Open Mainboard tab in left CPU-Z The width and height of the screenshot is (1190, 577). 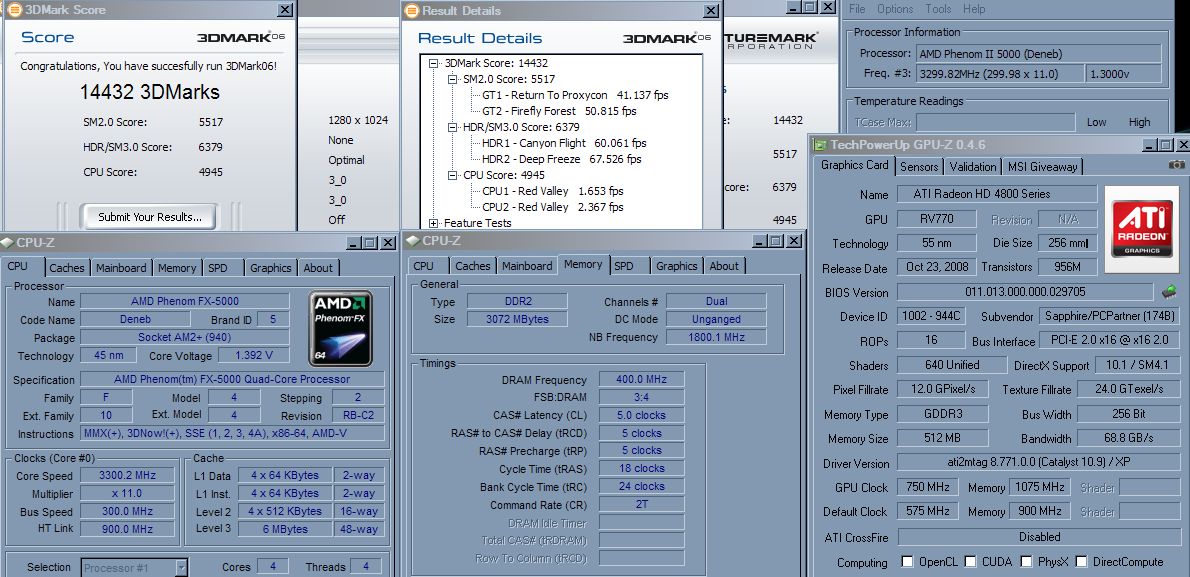121,268
